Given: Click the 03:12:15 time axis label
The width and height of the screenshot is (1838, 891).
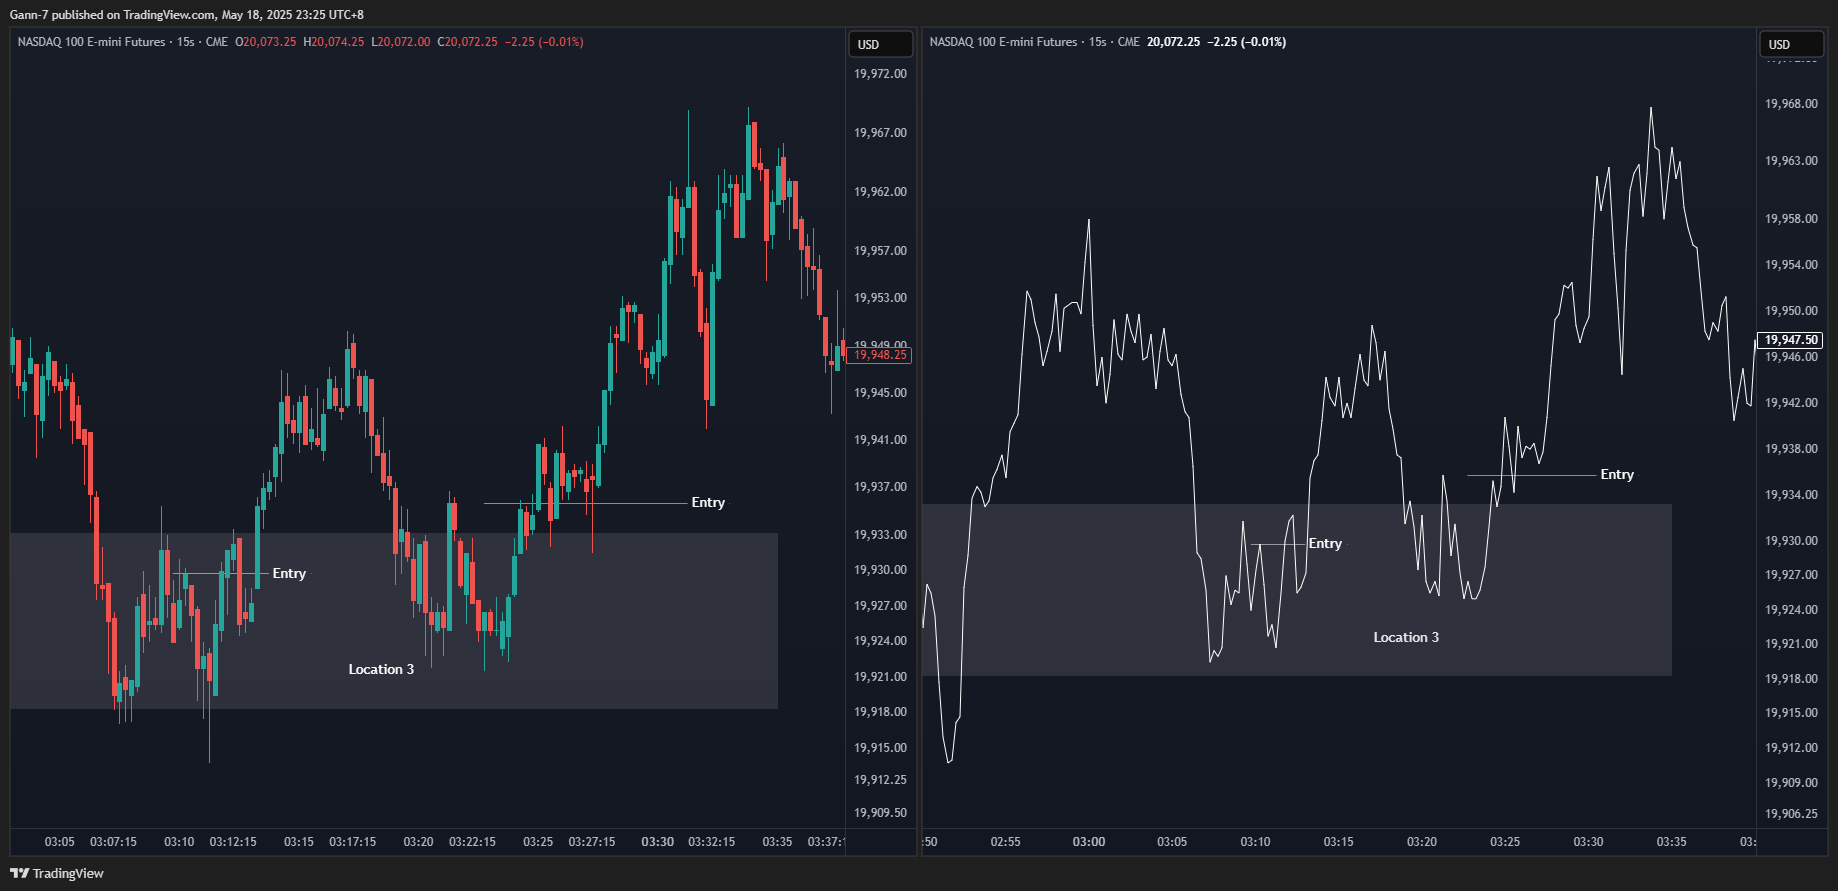Looking at the screenshot, I should click(233, 842).
